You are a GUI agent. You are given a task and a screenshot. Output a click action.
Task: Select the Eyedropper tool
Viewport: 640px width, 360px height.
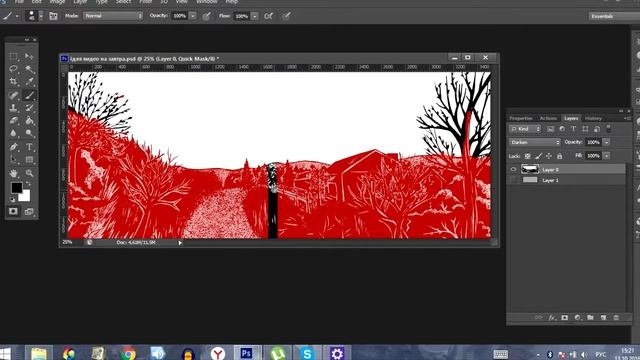[x=29, y=82]
